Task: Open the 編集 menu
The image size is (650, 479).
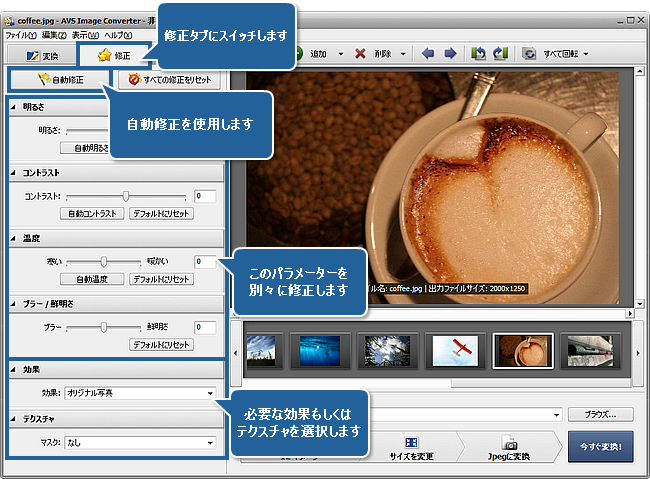Action: pyautogui.click(x=54, y=35)
